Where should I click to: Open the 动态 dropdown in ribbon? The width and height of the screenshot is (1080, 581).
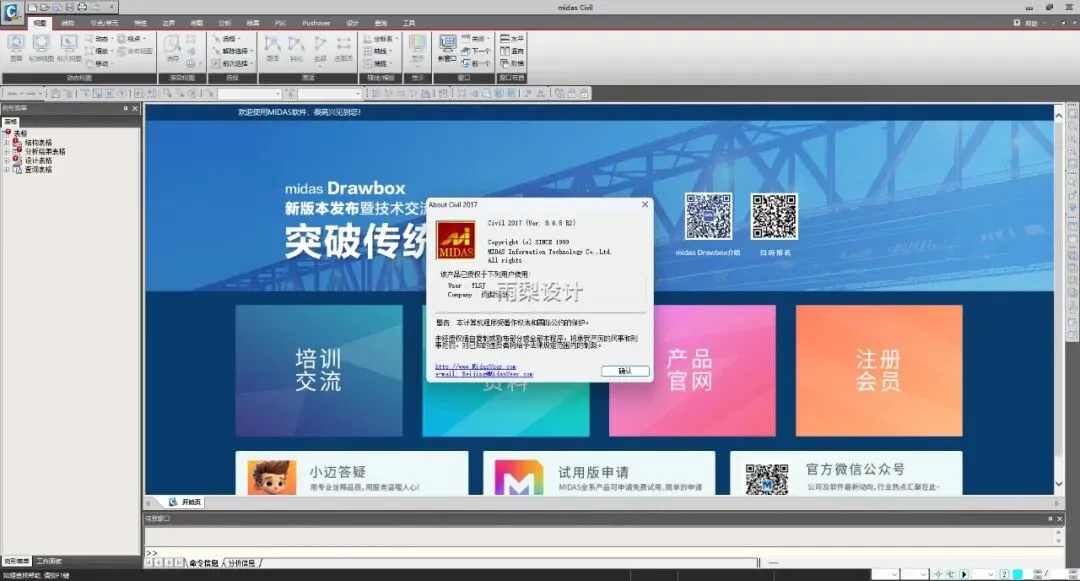click(99, 39)
